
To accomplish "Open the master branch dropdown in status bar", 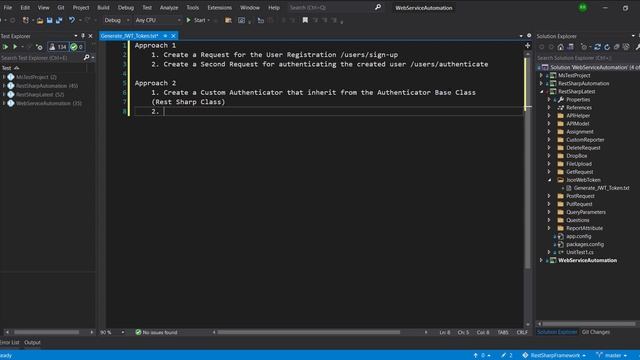I will [x=611, y=355].
